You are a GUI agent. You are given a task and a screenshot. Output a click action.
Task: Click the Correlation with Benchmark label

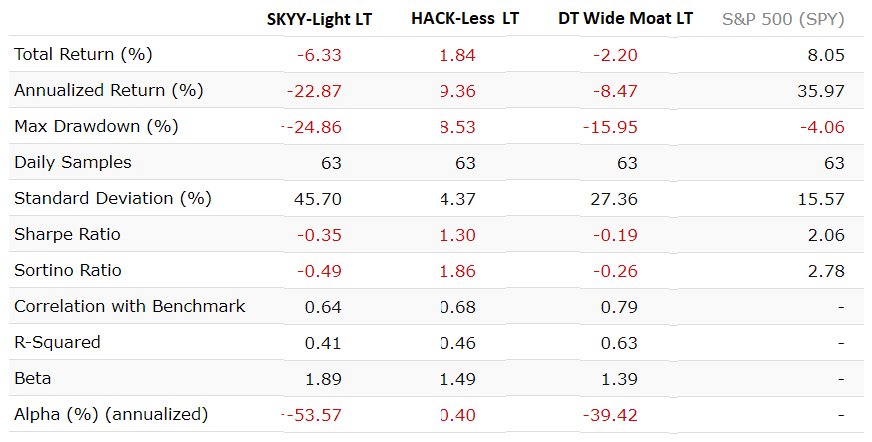point(130,306)
